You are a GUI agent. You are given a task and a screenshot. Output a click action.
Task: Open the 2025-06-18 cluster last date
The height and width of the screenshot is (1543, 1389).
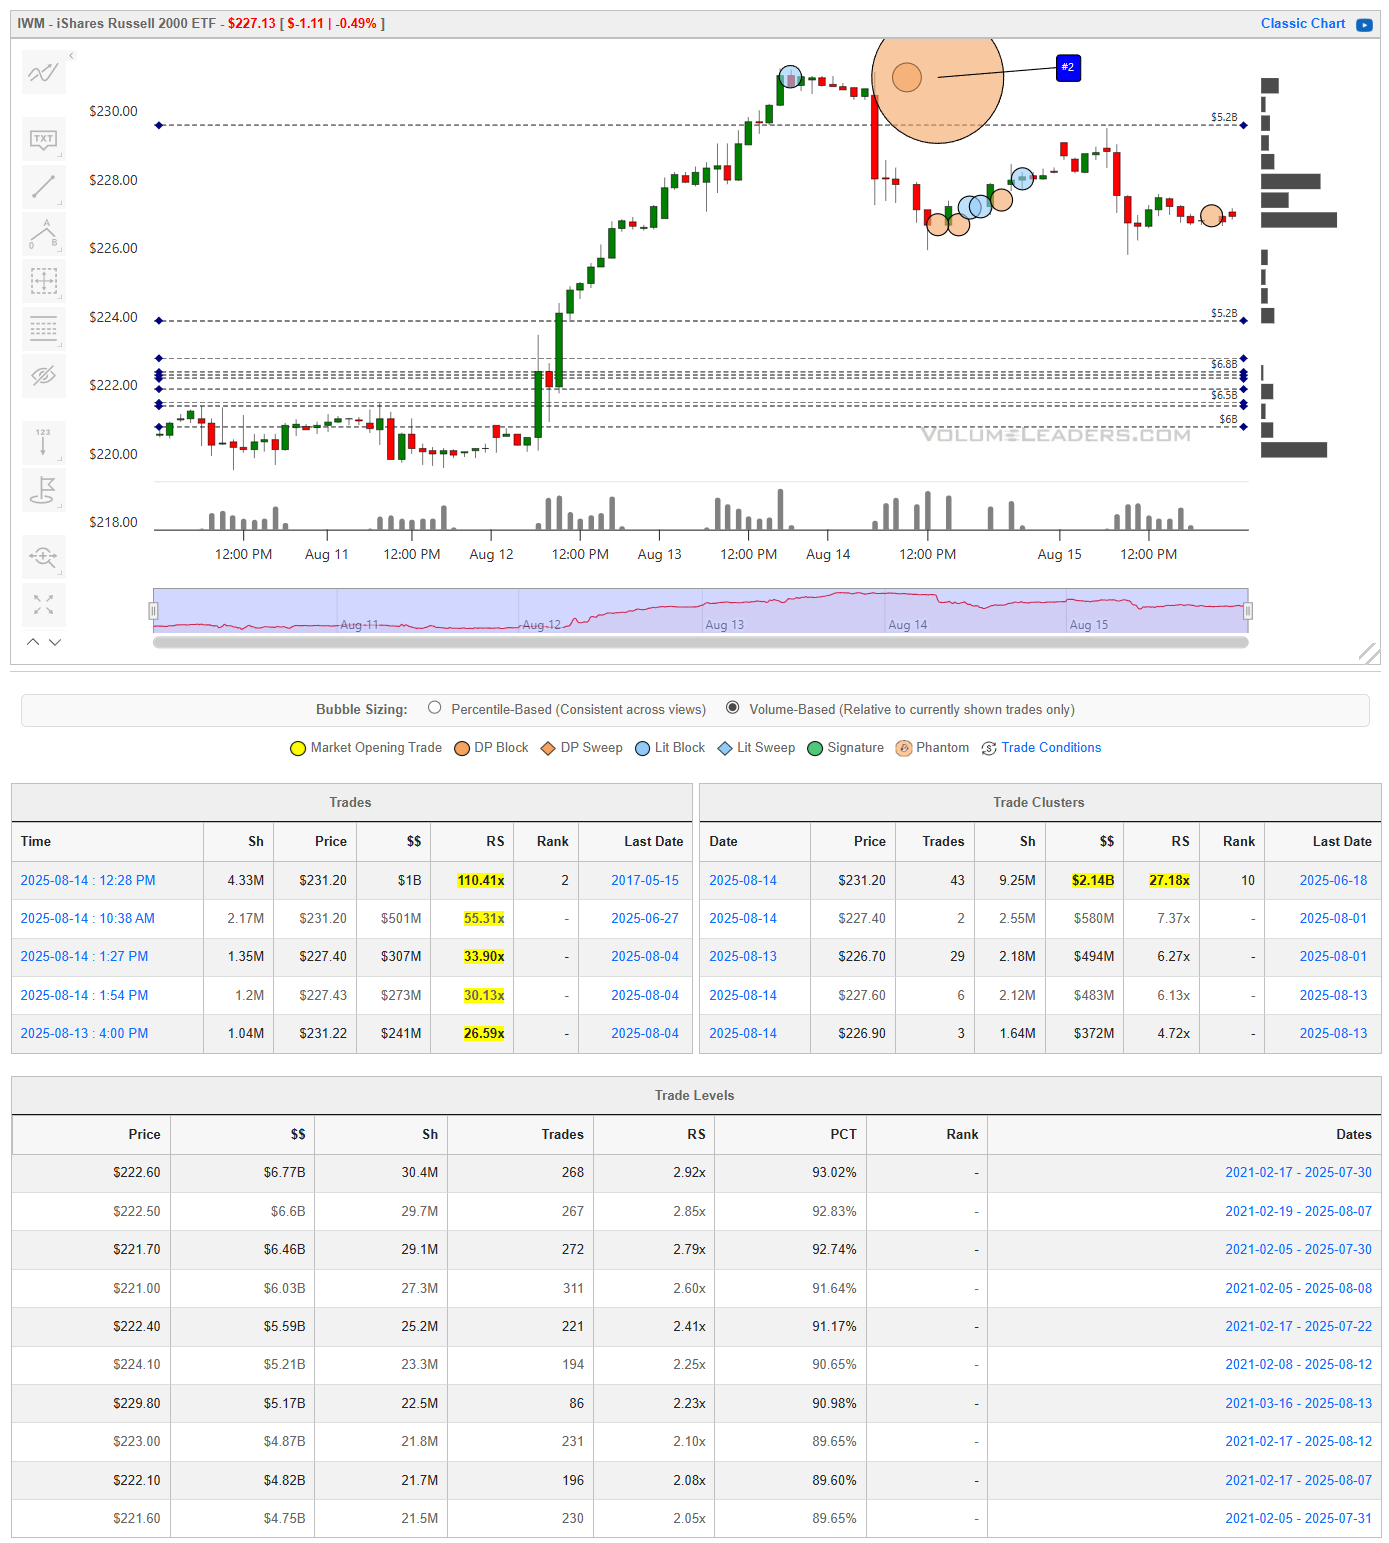click(1333, 881)
